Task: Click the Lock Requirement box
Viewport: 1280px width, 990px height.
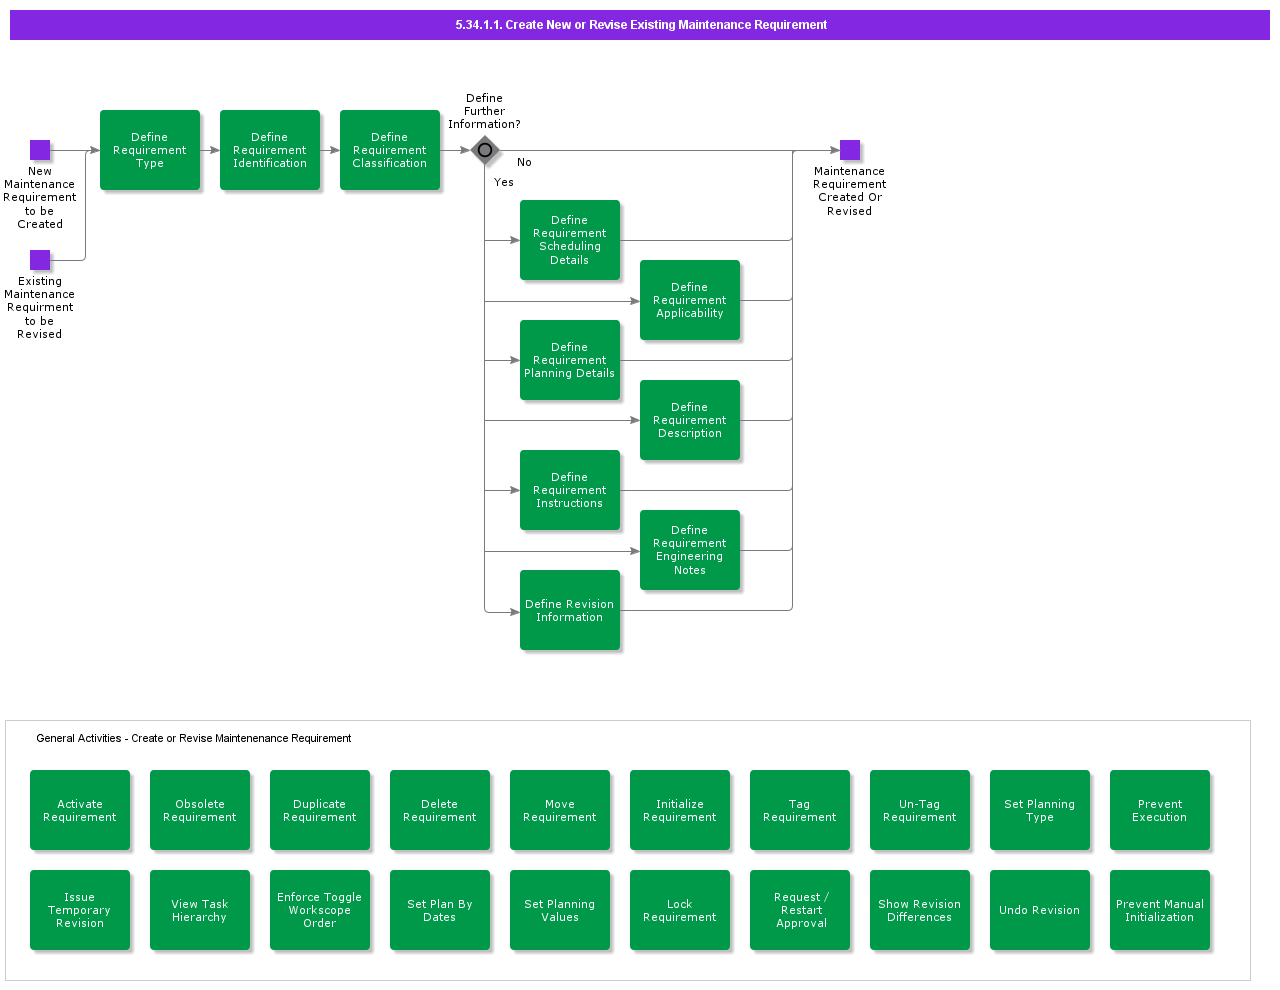Action: point(680,910)
